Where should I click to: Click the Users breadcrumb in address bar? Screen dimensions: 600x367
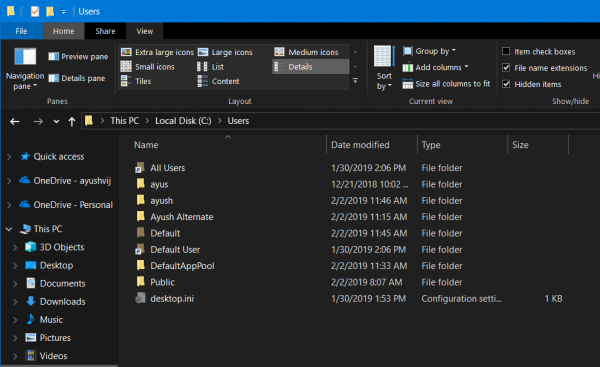(238, 121)
